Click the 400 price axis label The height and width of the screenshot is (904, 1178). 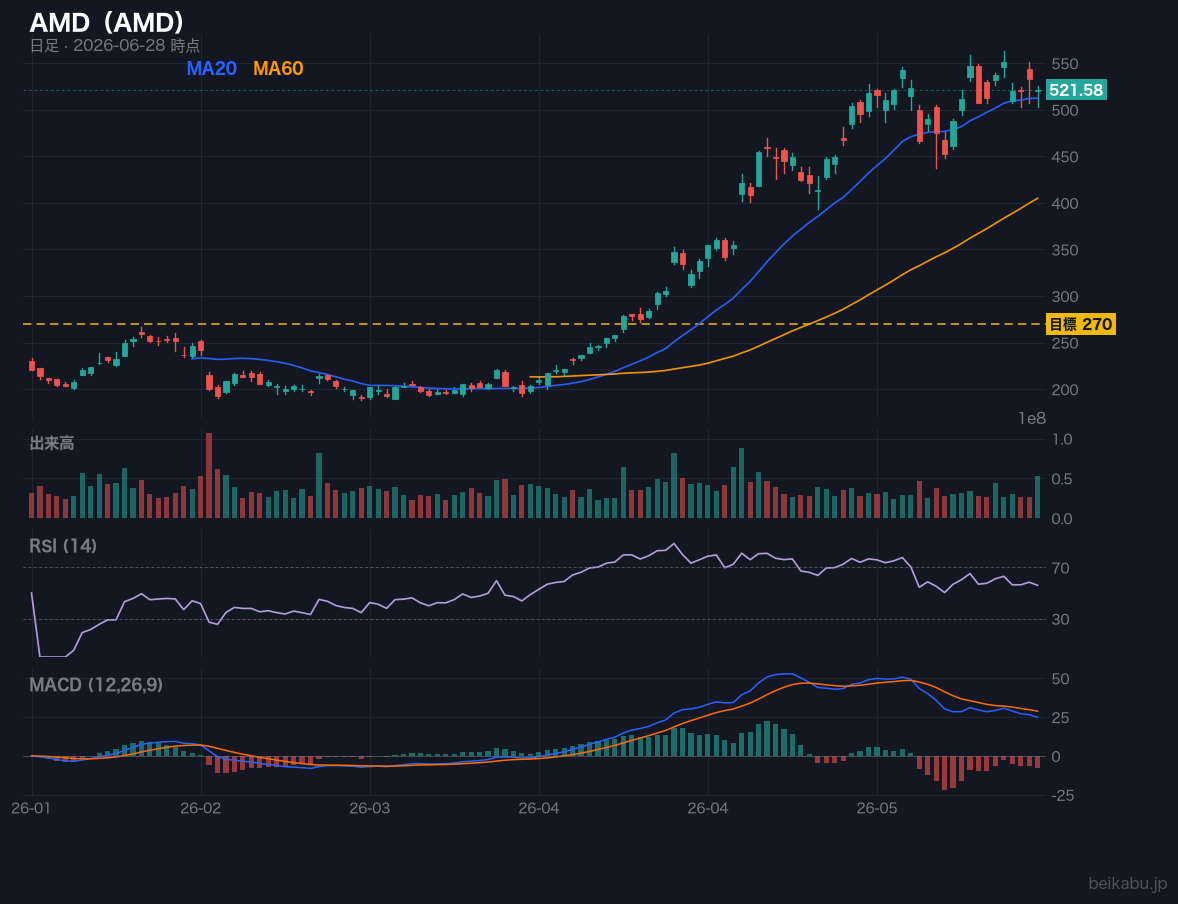pyautogui.click(x=1065, y=204)
